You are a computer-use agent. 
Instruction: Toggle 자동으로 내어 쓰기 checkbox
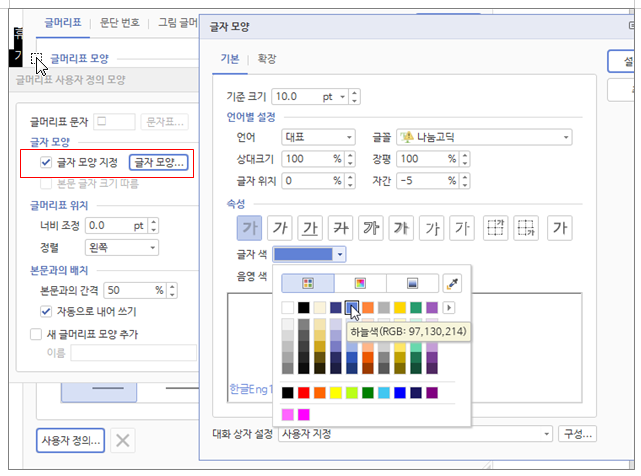[x=46, y=312]
